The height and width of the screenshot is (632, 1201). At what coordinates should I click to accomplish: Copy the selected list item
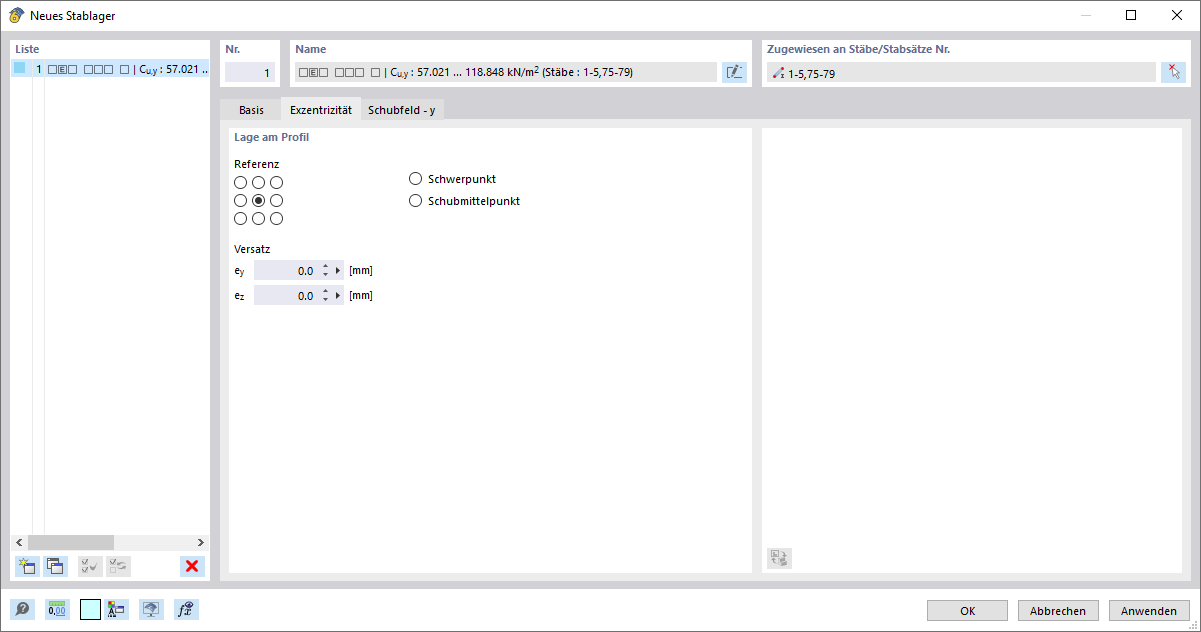(55, 566)
